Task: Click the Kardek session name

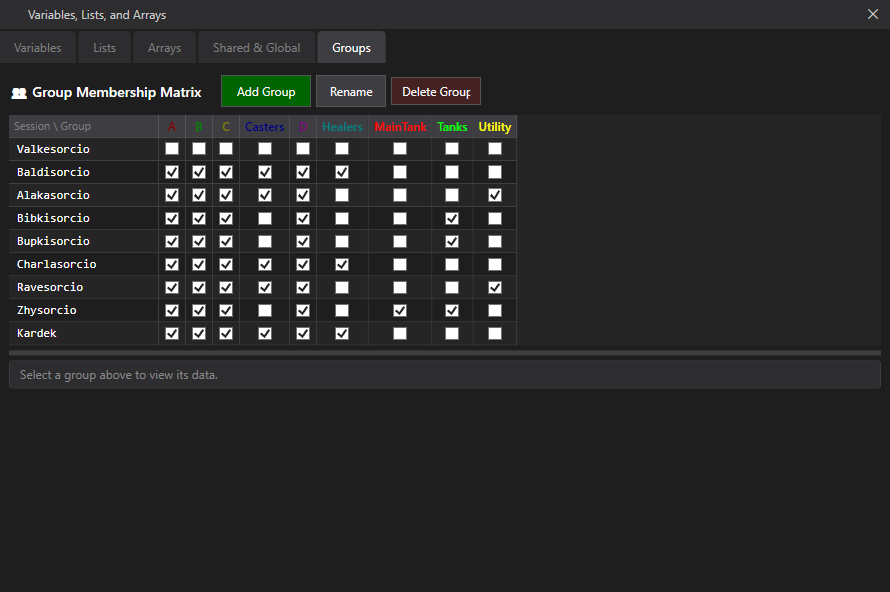Action: [36, 333]
